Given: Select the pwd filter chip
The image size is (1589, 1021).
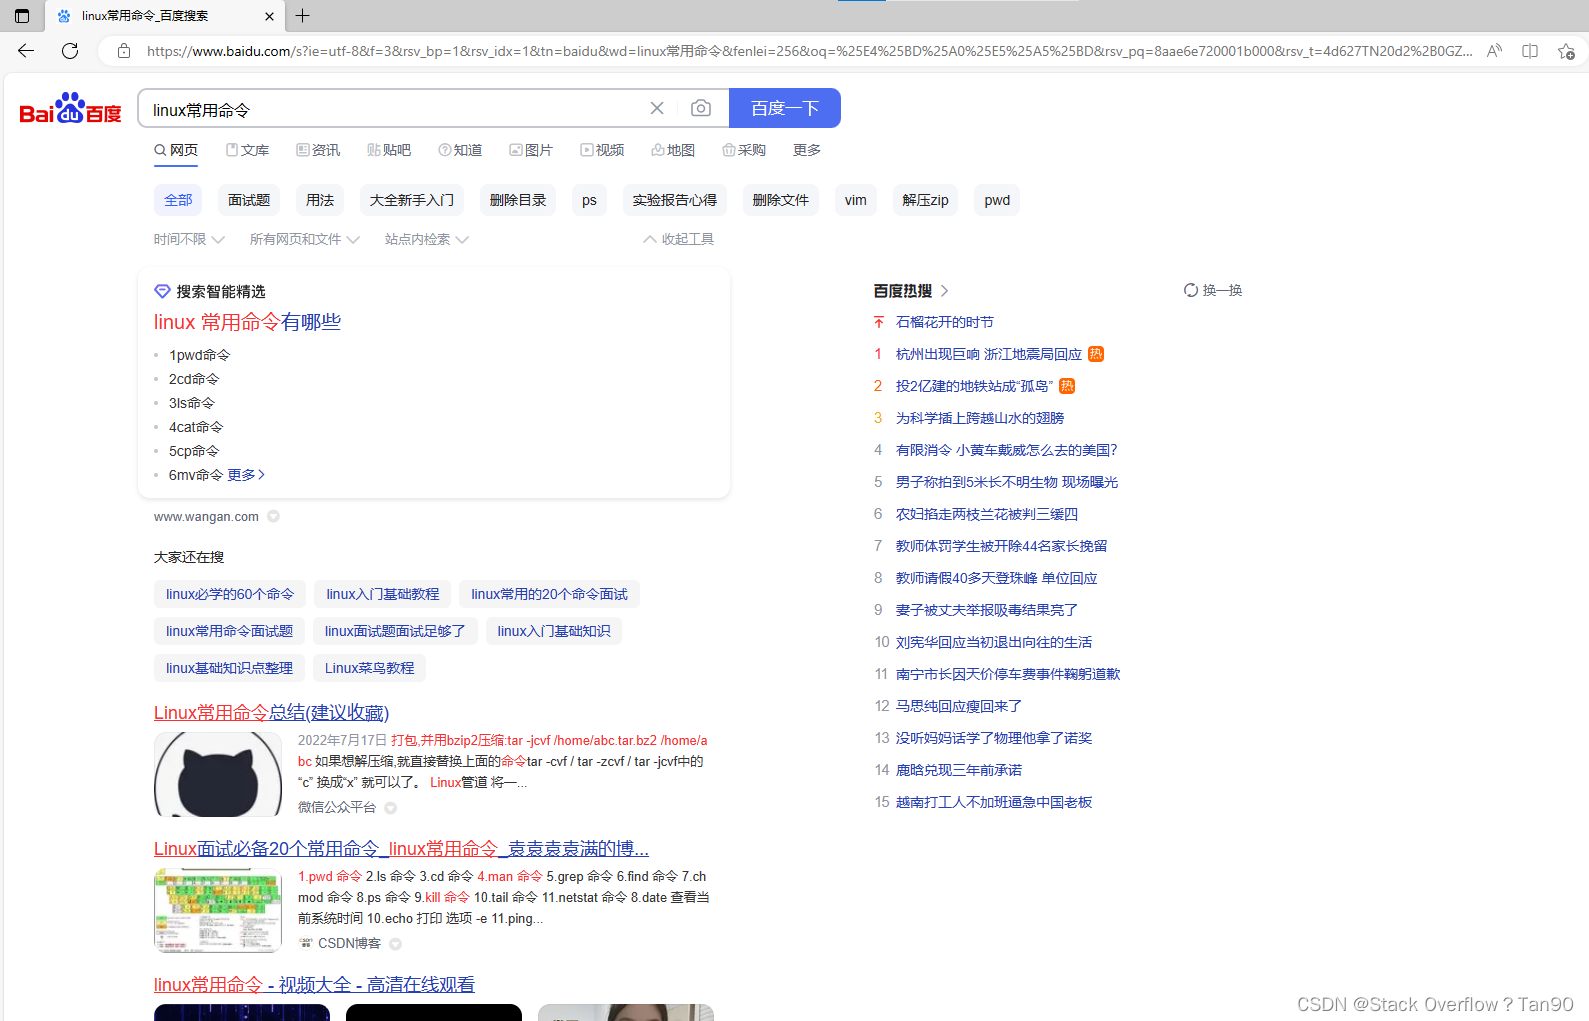Looking at the screenshot, I should [997, 200].
